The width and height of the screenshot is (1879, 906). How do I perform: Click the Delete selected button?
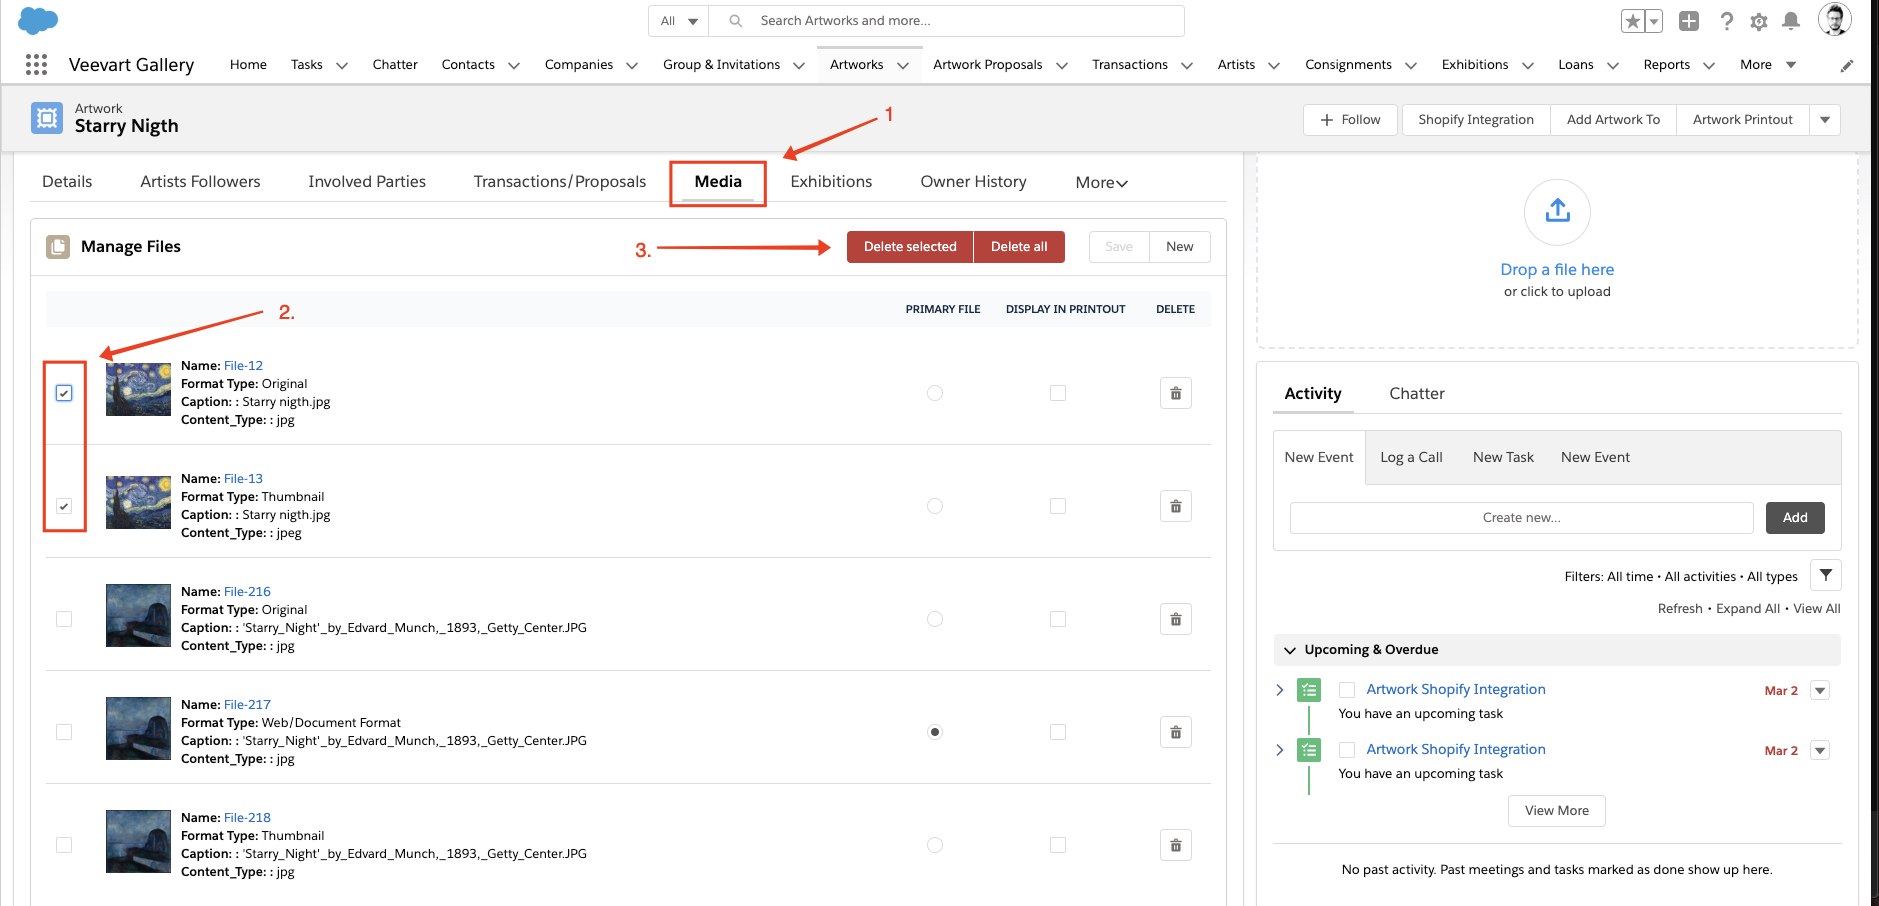[x=910, y=247]
